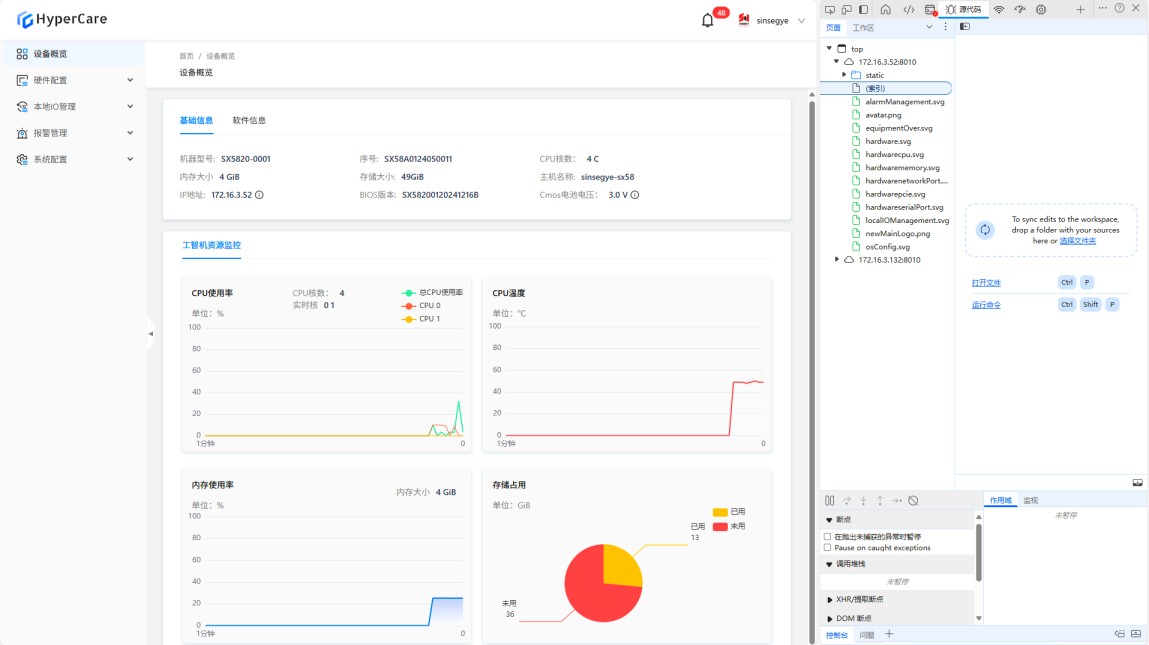The width and height of the screenshot is (1149, 645).
Task: Open the DevTools elements code icon panel
Action: pos(909,9)
